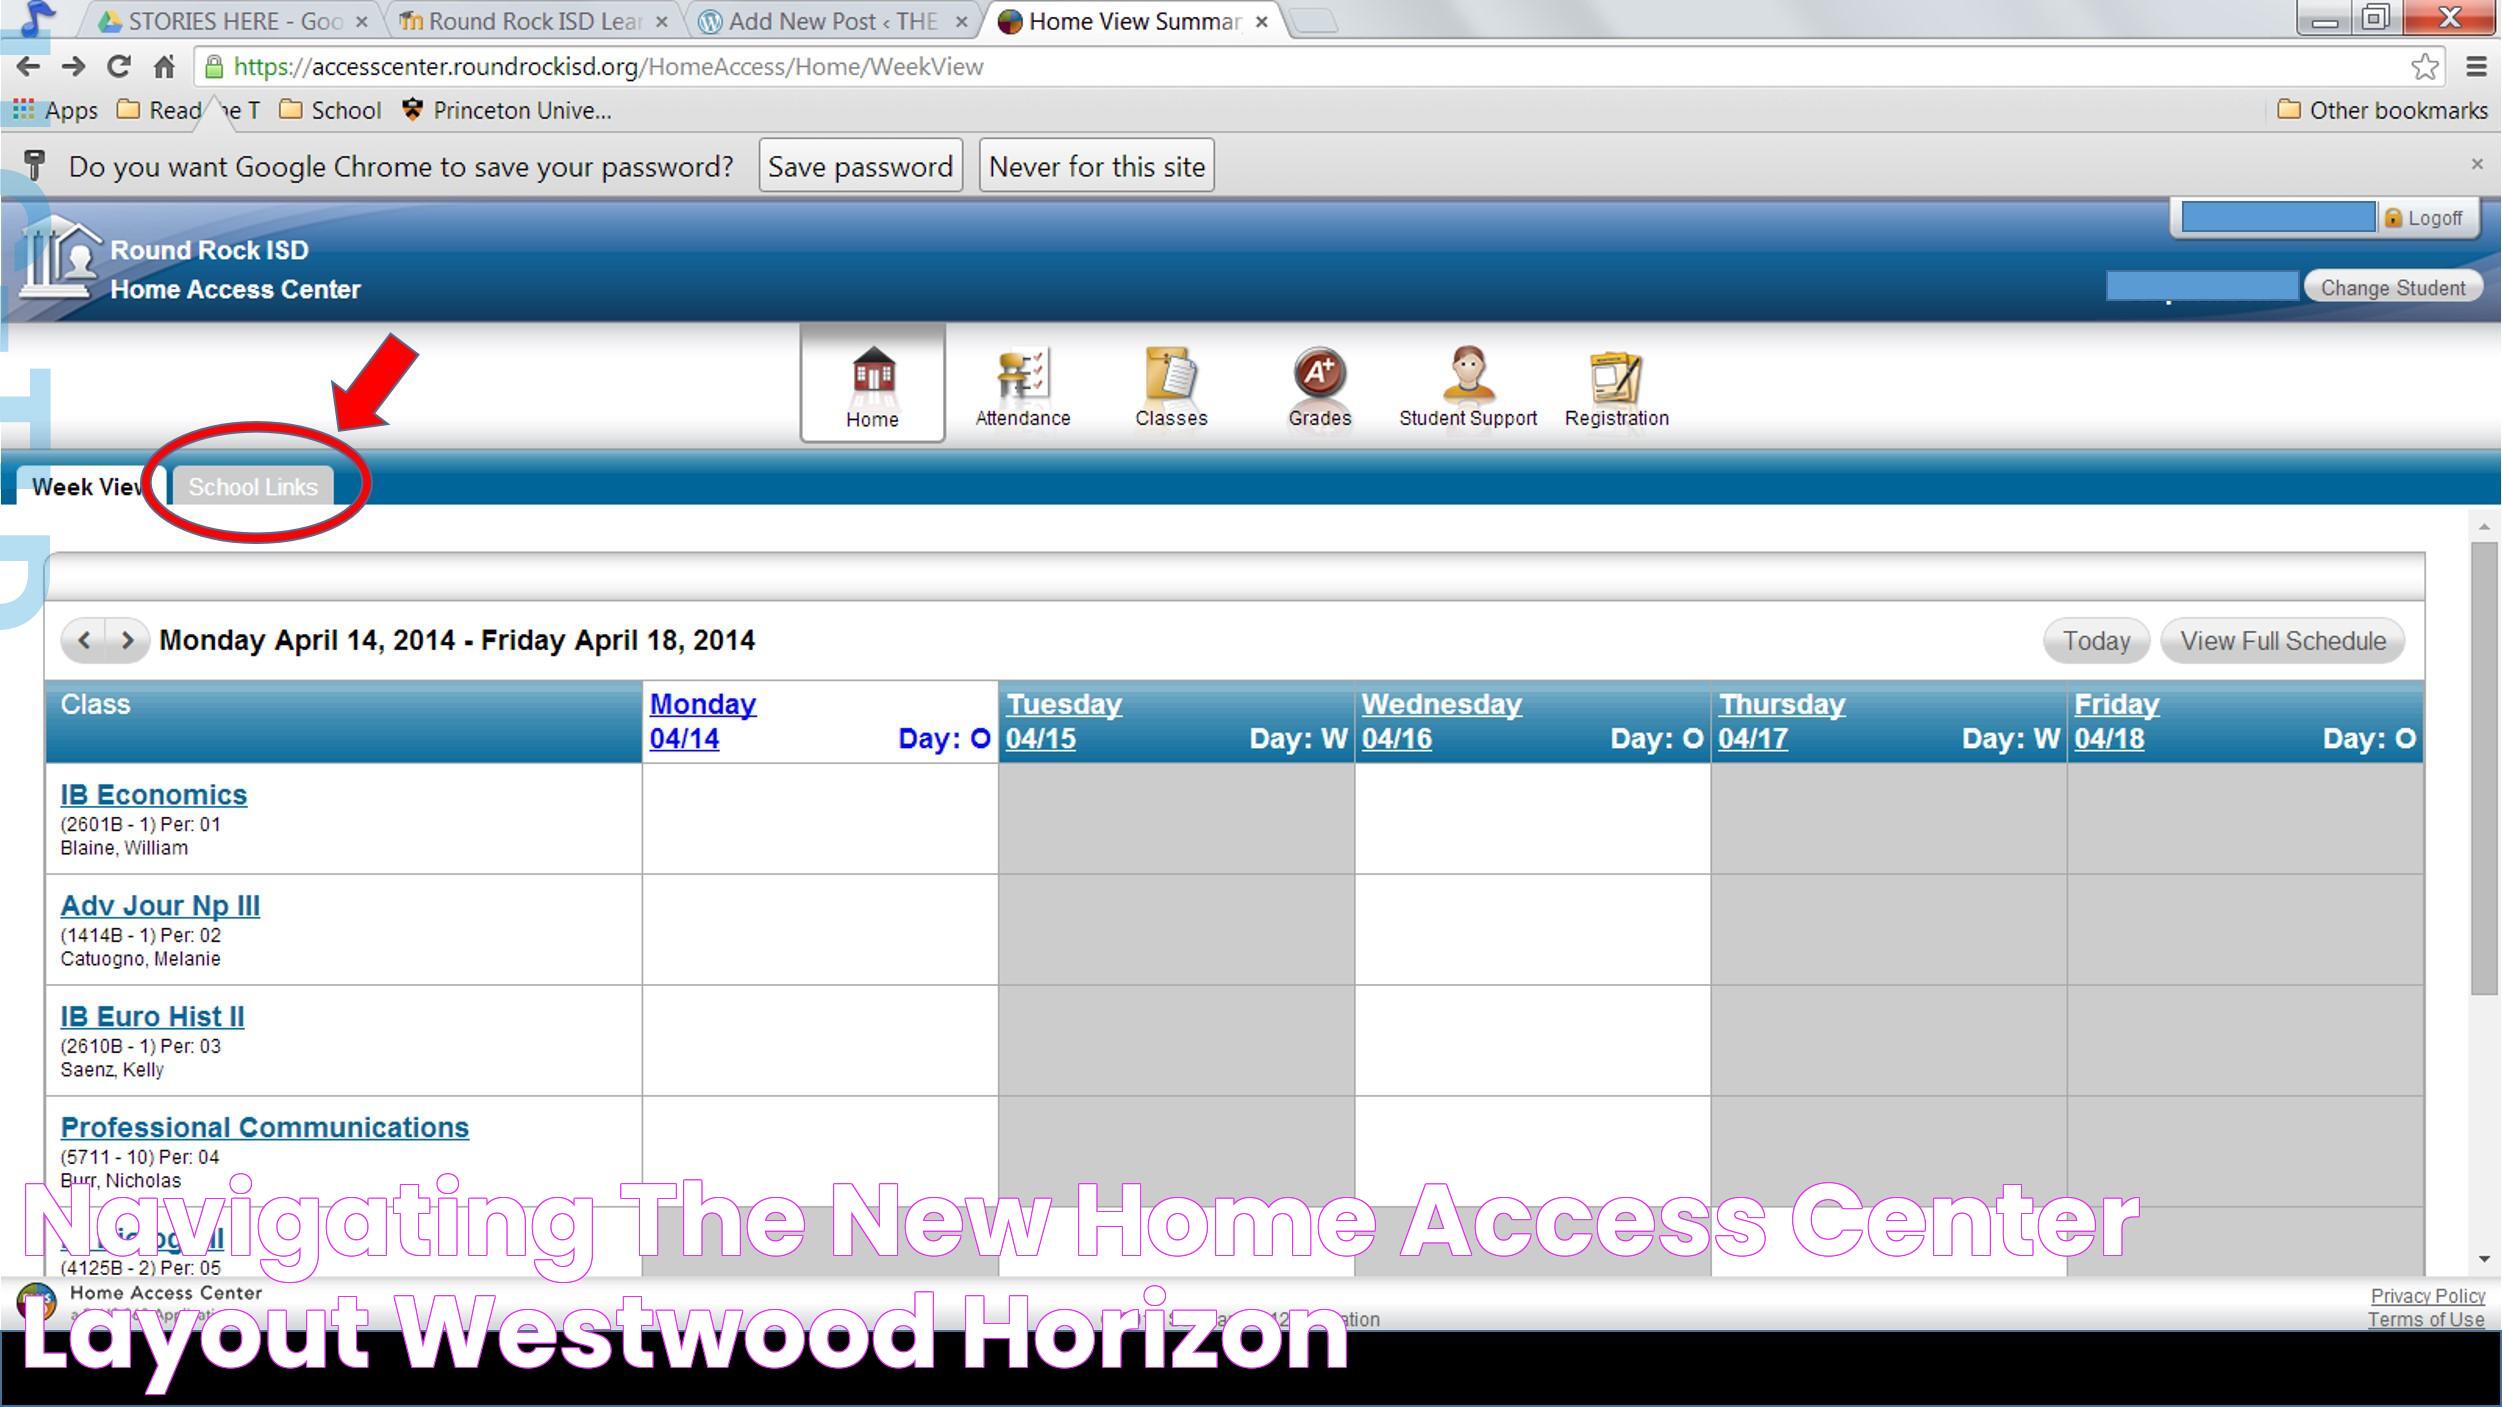The width and height of the screenshot is (2502, 1407).
Task: Open the Home section icon
Action: (872, 384)
